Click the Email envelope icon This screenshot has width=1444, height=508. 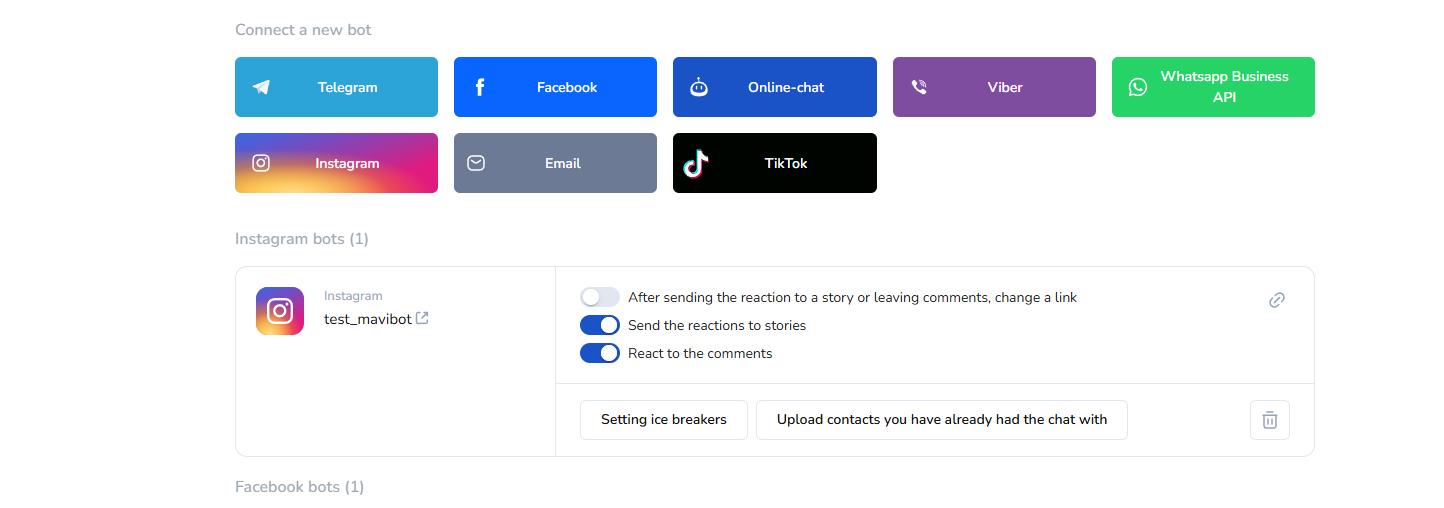(x=476, y=163)
